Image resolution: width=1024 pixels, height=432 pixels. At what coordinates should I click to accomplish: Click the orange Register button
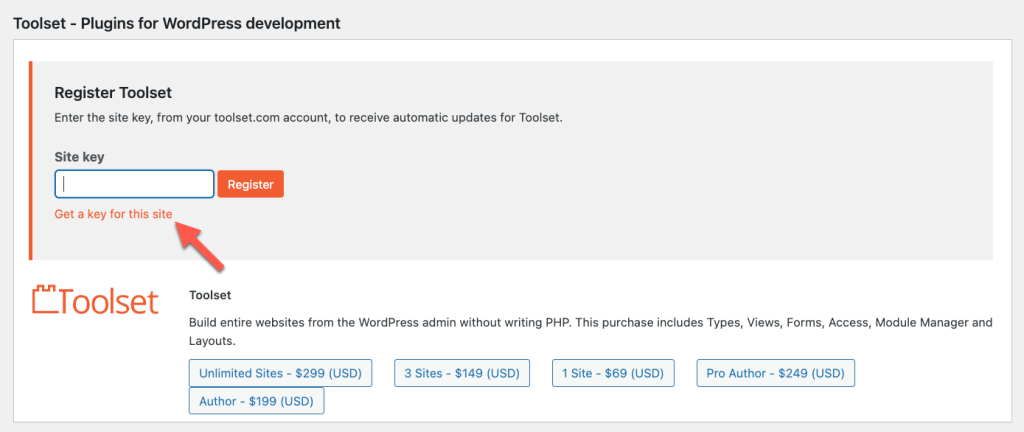[x=251, y=185]
